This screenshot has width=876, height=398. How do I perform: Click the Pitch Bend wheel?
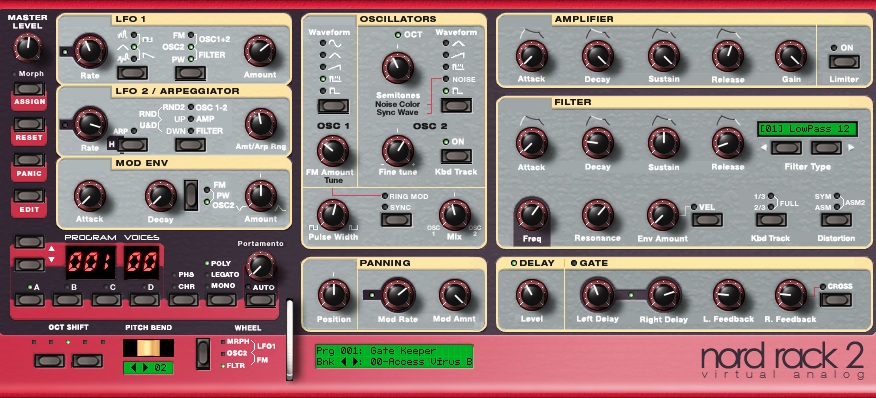149,348
